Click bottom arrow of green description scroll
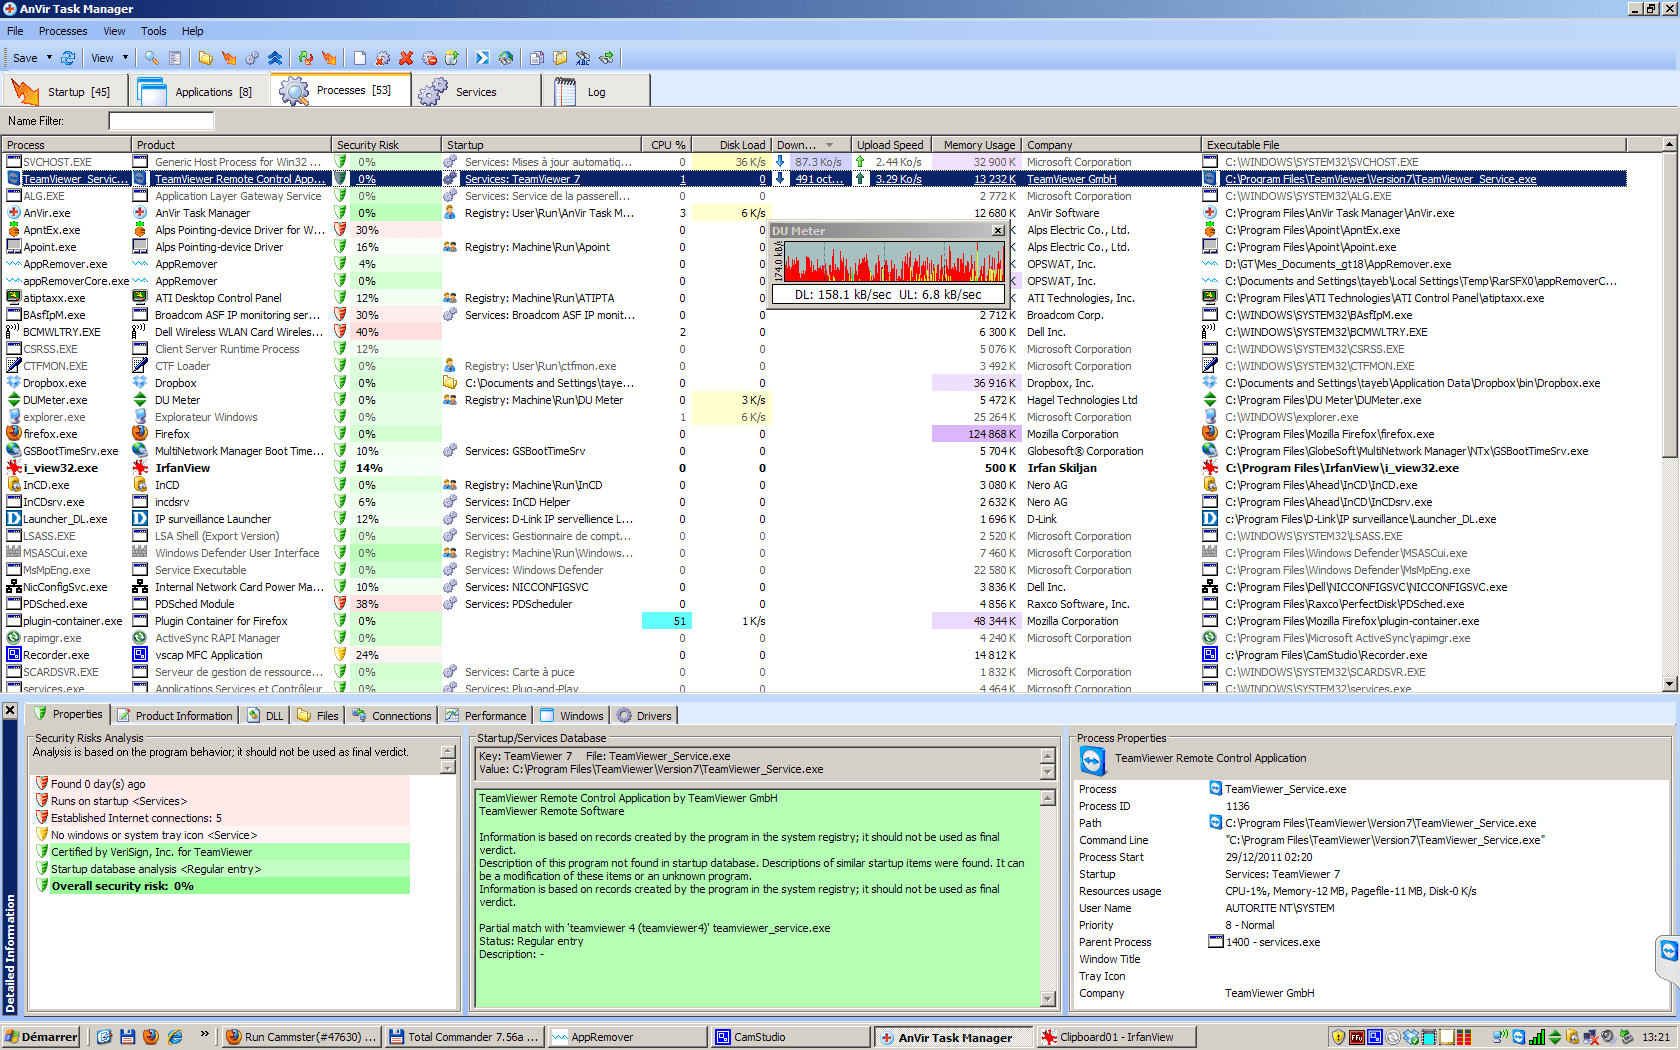1680x1050 pixels. [x=1048, y=999]
